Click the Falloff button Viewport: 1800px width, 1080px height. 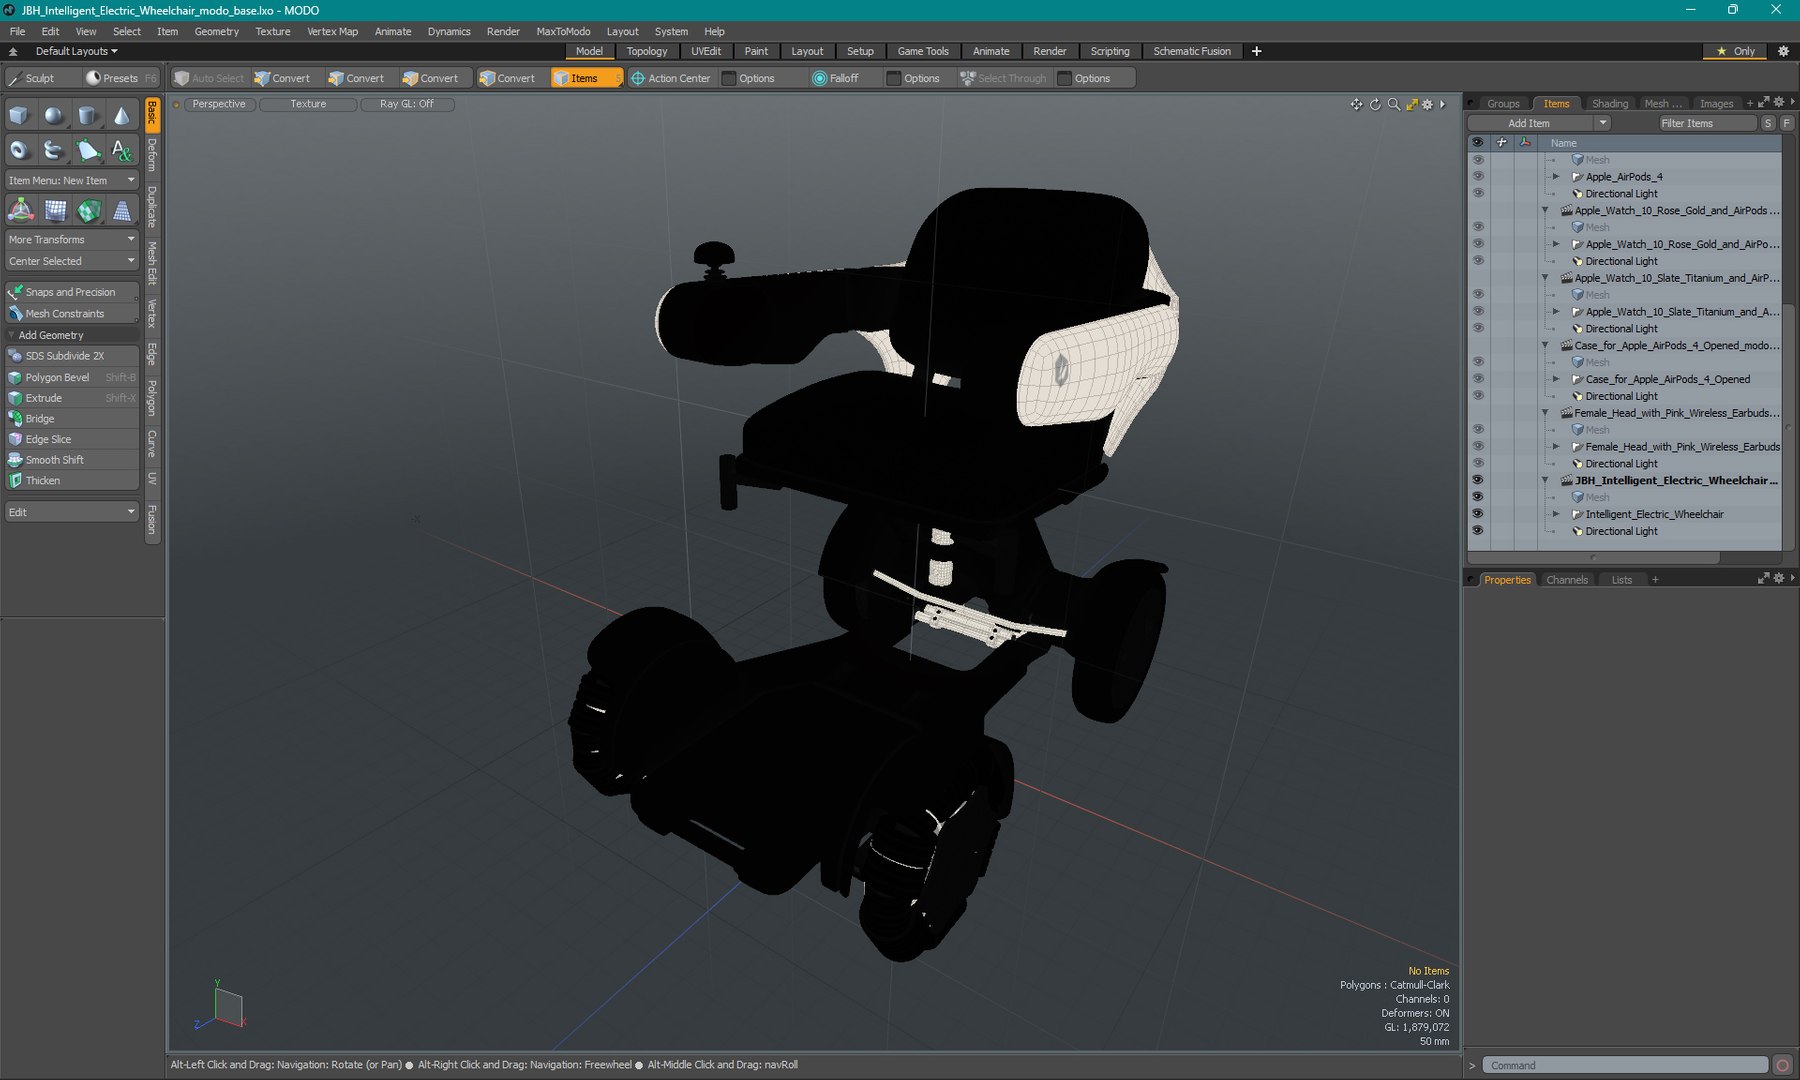836,78
